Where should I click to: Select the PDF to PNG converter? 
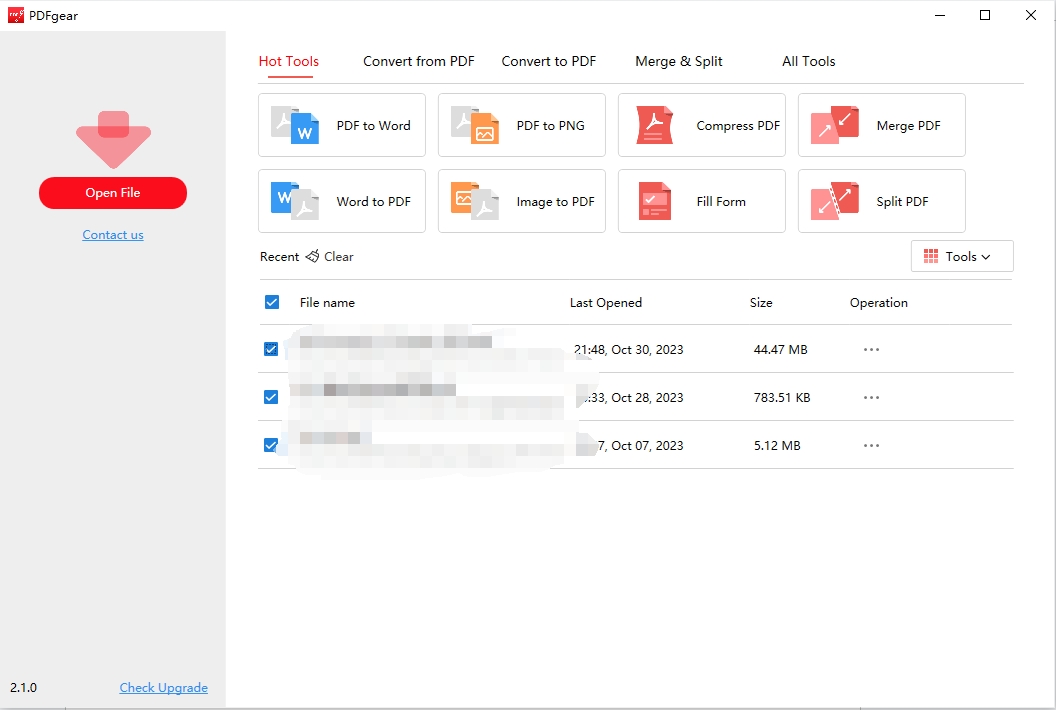pos(521,125)
